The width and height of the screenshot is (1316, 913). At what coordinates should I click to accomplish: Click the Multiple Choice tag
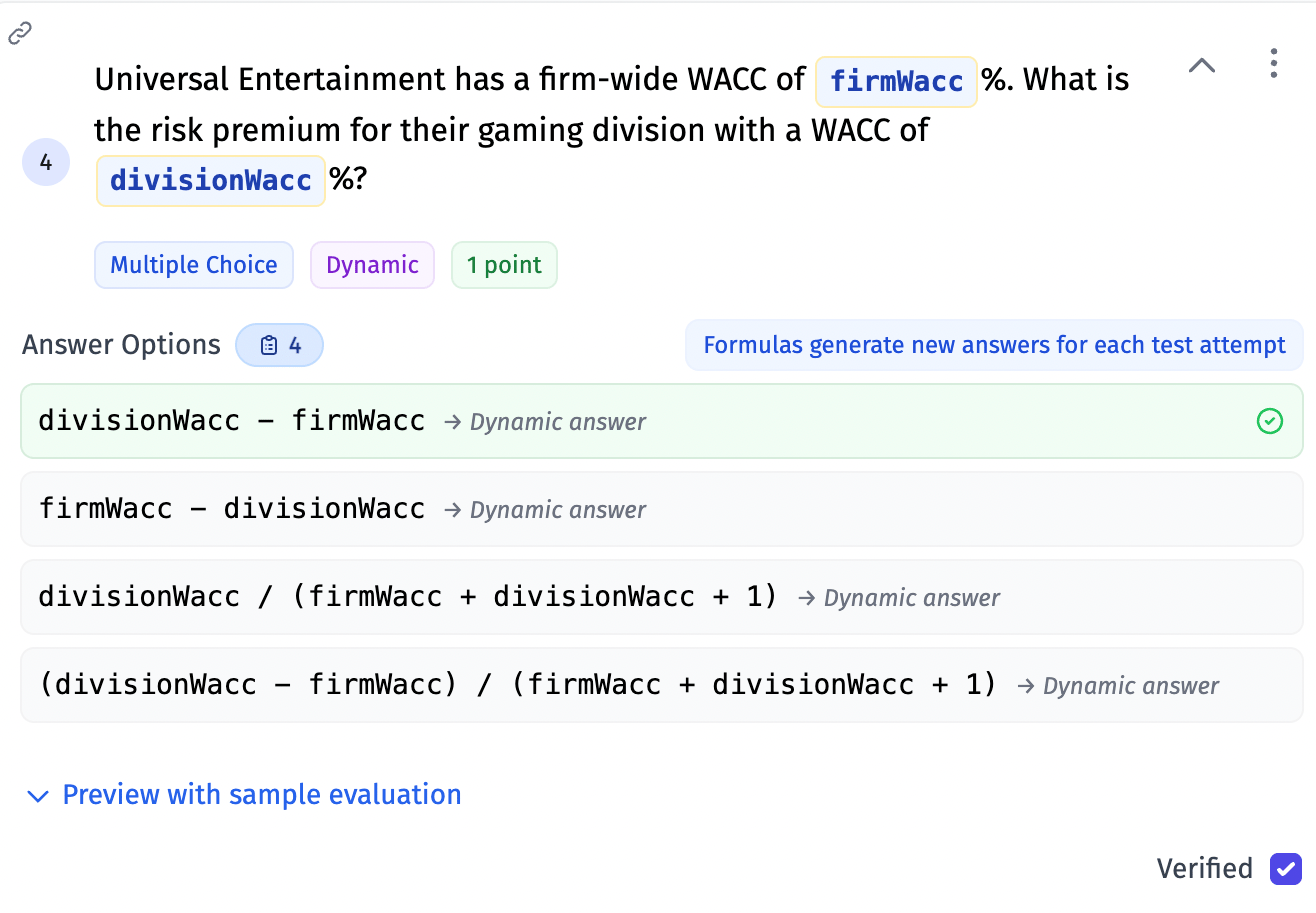[194, 265]
